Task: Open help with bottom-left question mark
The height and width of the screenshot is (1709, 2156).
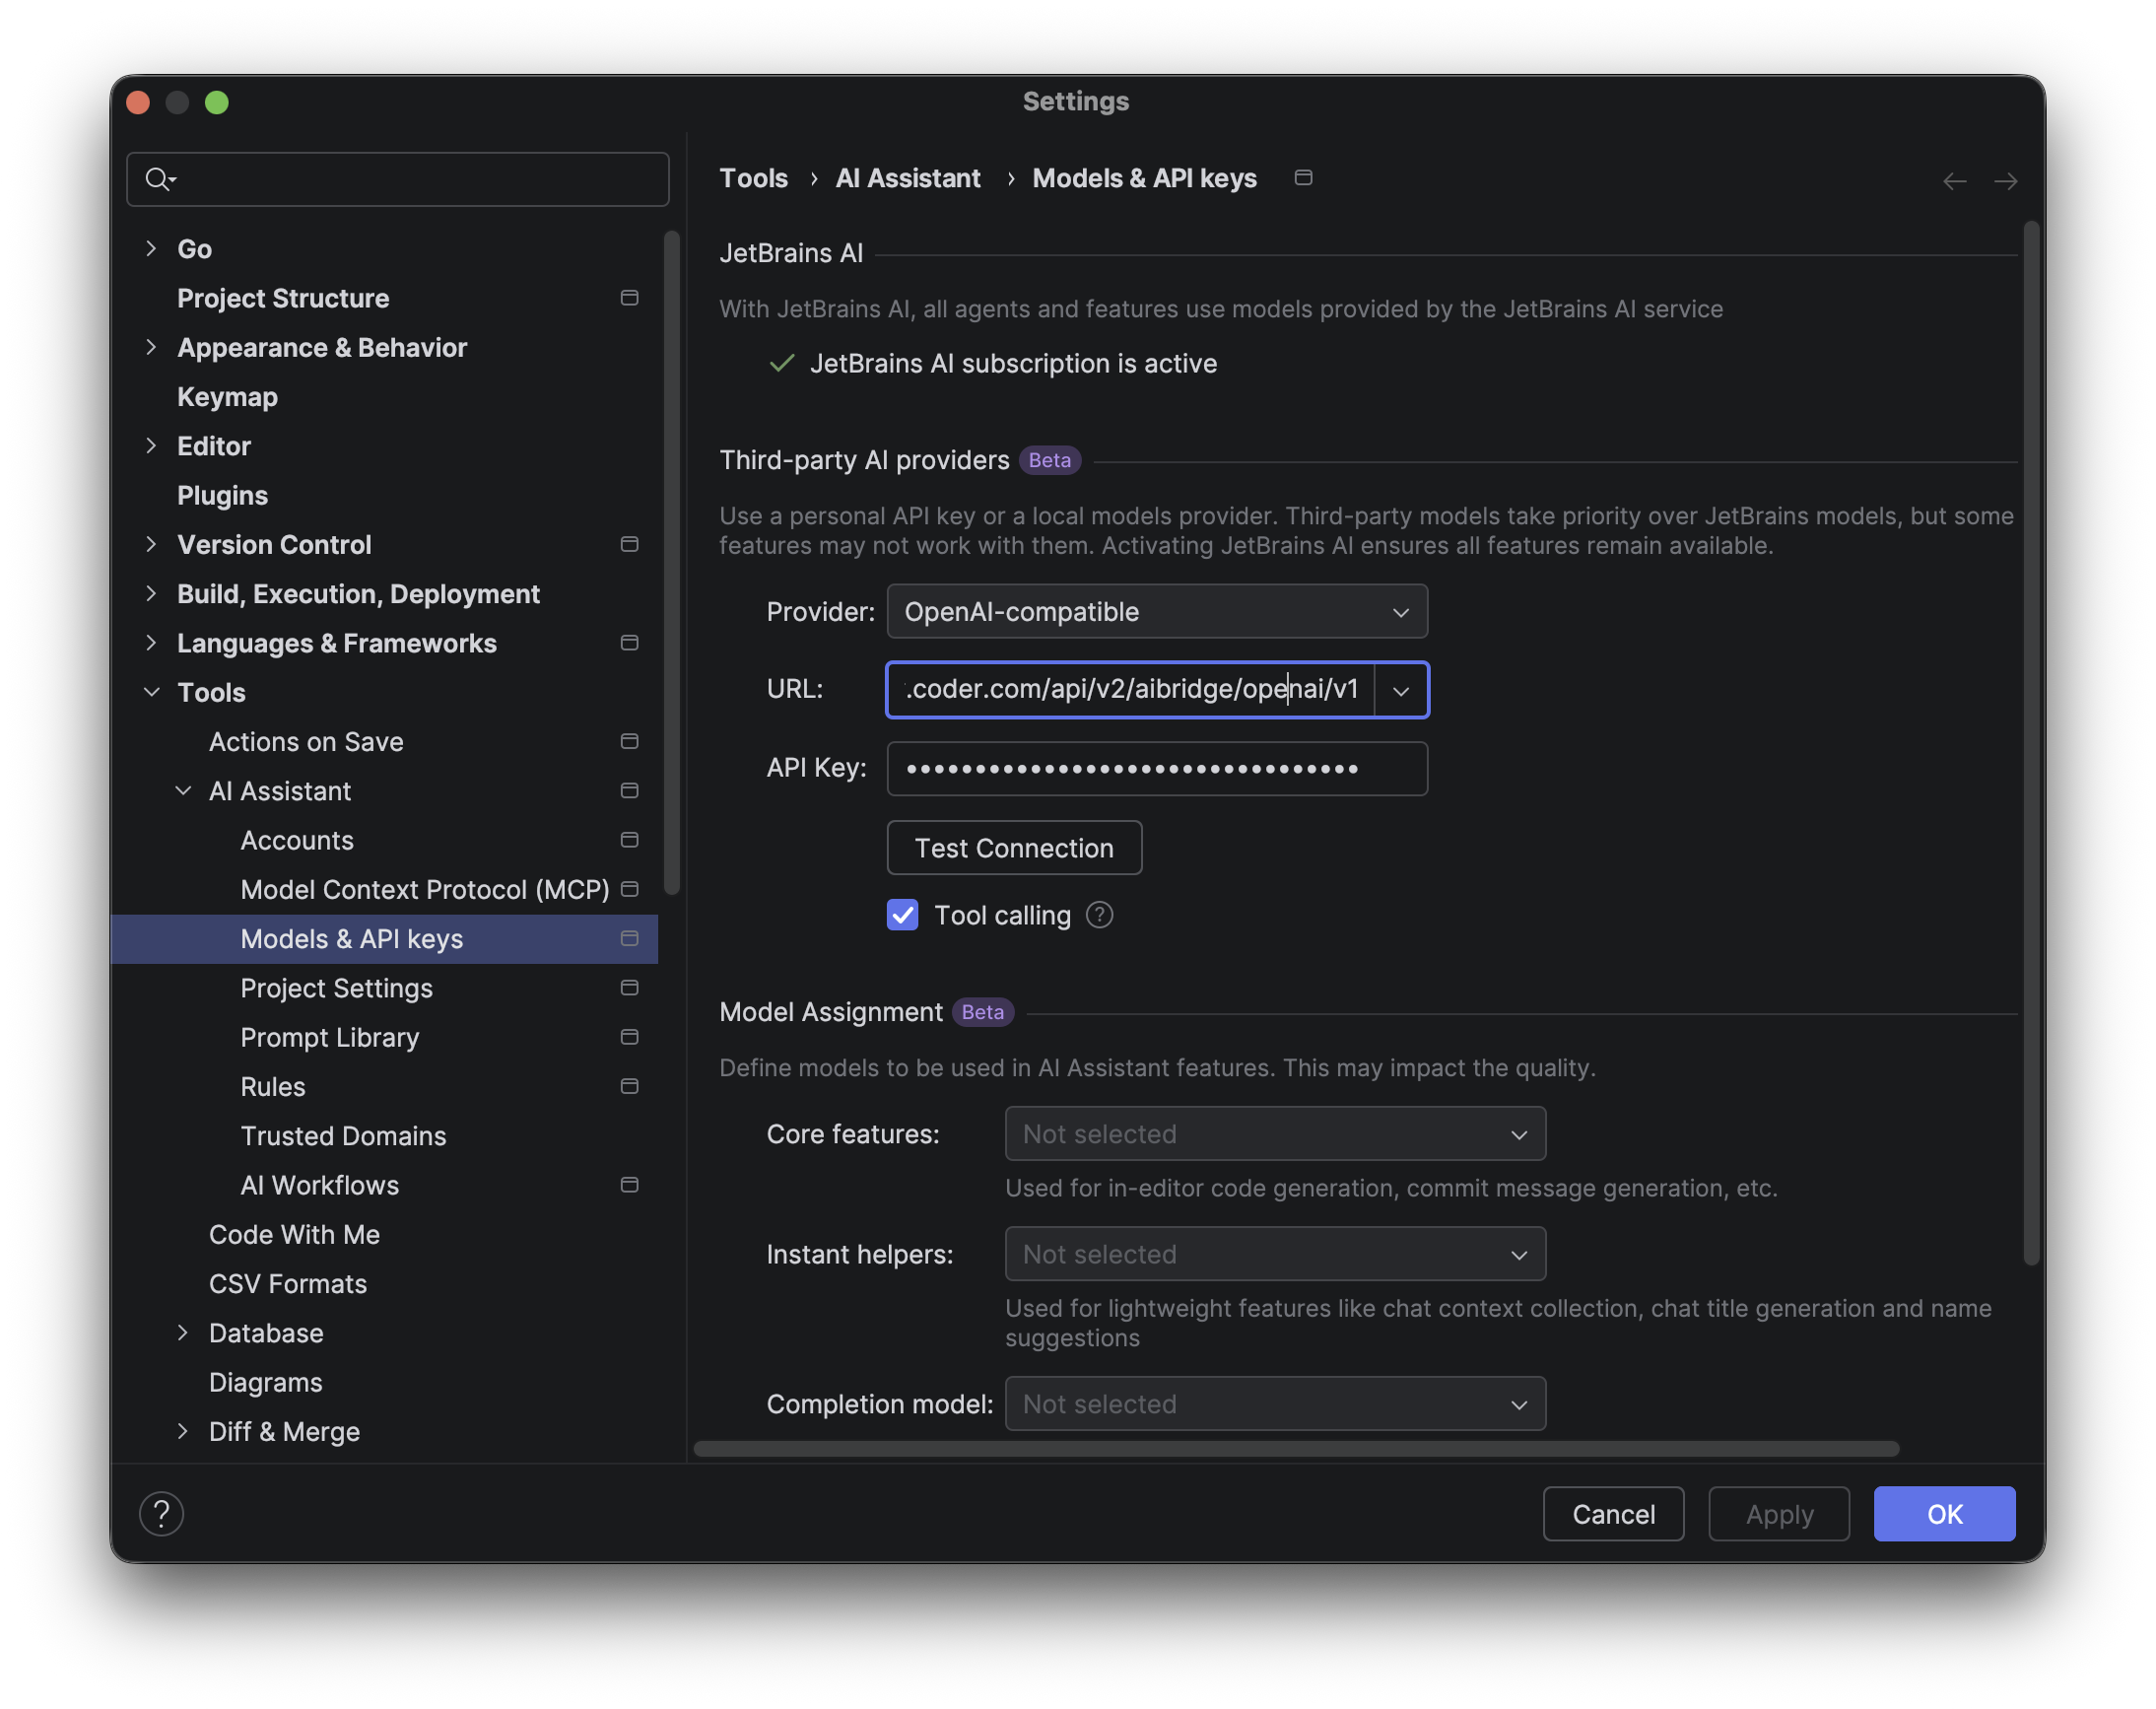Action: [161, 1513]
